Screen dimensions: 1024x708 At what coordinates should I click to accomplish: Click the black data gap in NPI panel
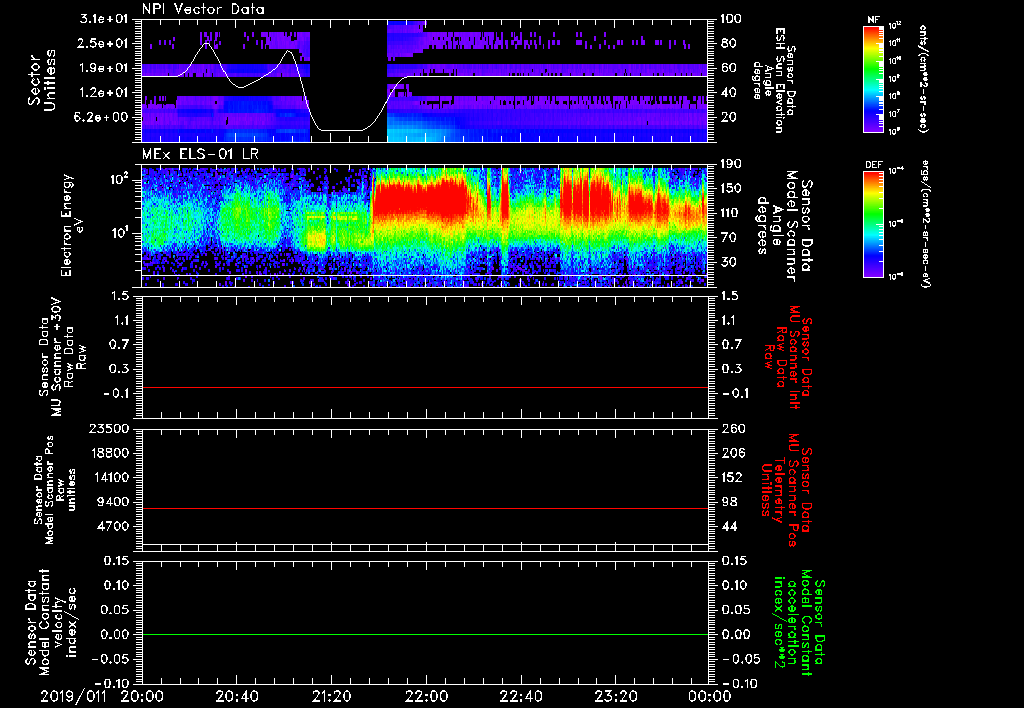[348, 70]
